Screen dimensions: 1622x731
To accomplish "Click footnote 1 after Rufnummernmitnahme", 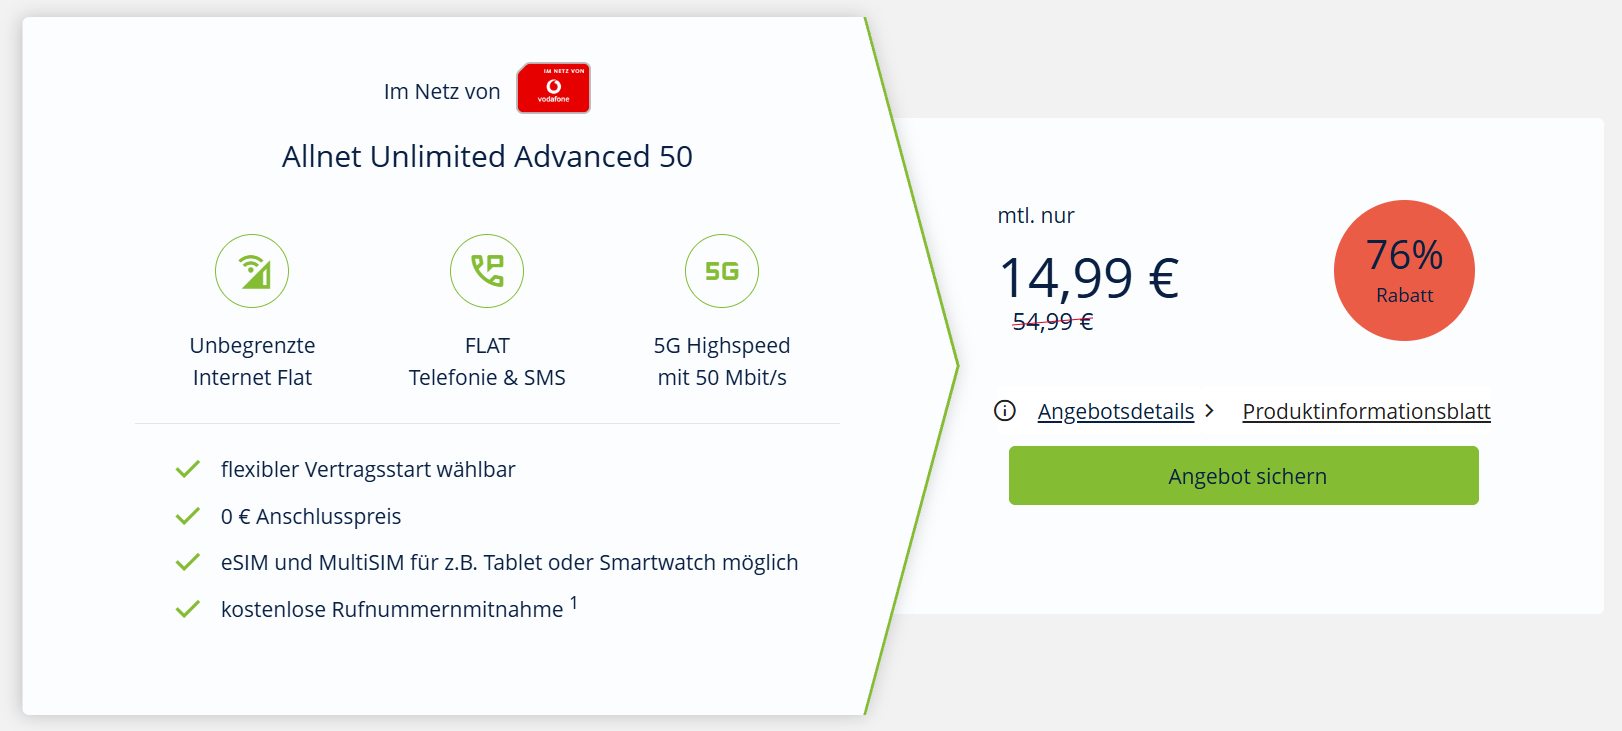I will click(x=574, y=603).
